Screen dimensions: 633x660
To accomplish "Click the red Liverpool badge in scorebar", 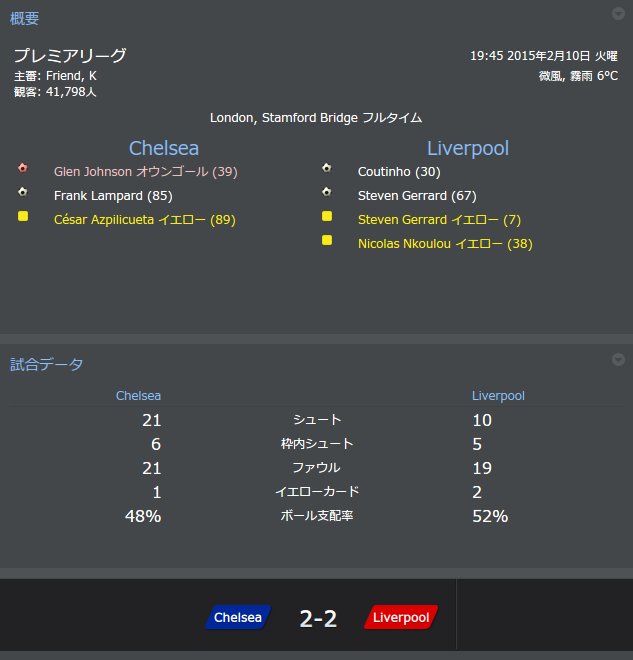I will pos(401,617).
